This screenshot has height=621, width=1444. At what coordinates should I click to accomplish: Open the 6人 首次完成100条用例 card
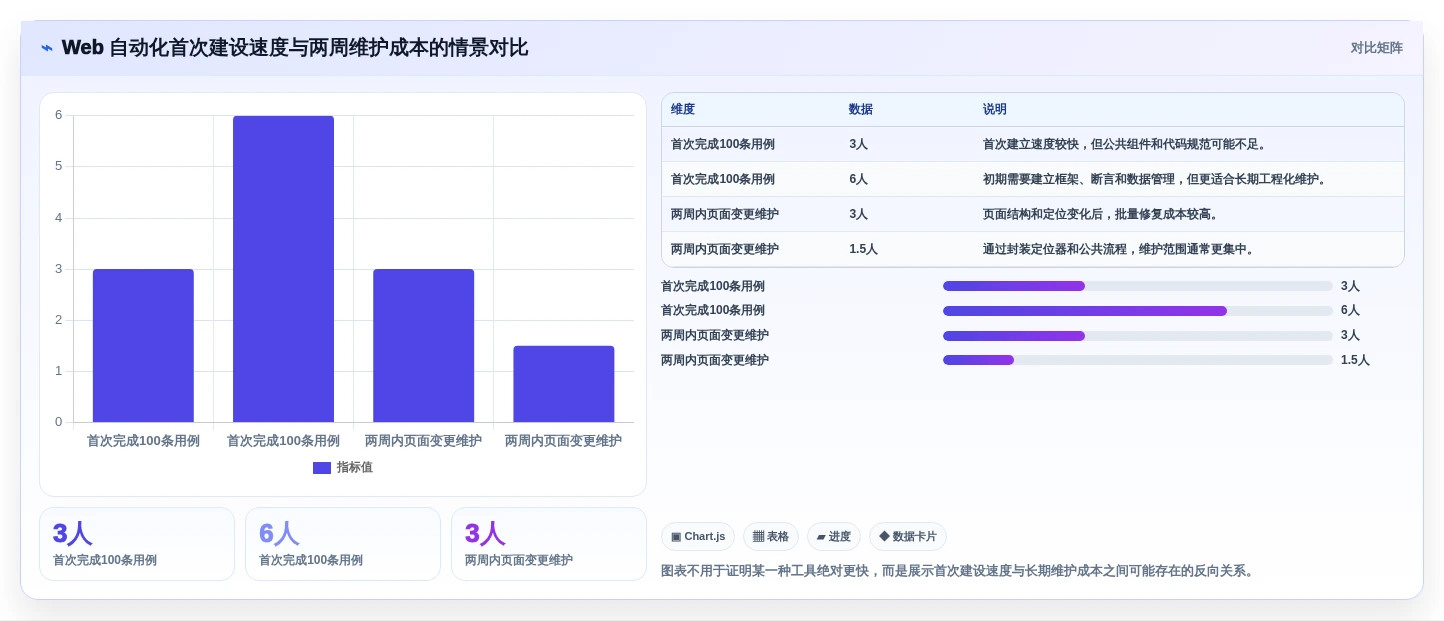point(343,544)
